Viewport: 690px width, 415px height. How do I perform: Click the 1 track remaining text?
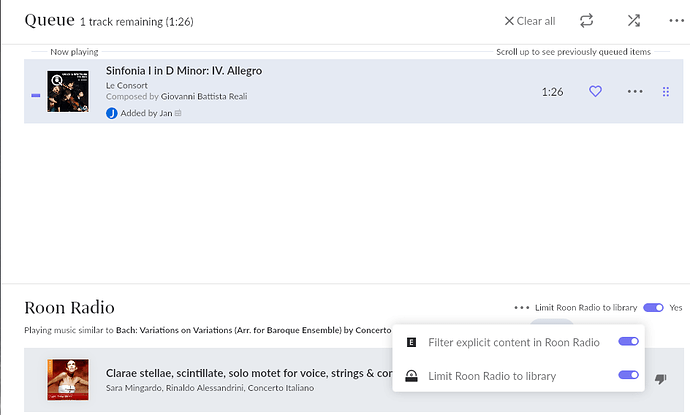coord(137,22)
